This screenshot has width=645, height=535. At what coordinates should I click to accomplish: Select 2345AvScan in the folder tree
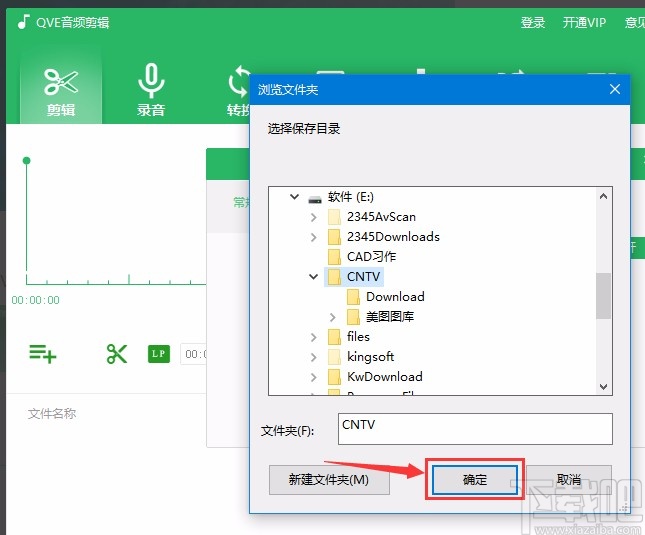coord(381,217)
